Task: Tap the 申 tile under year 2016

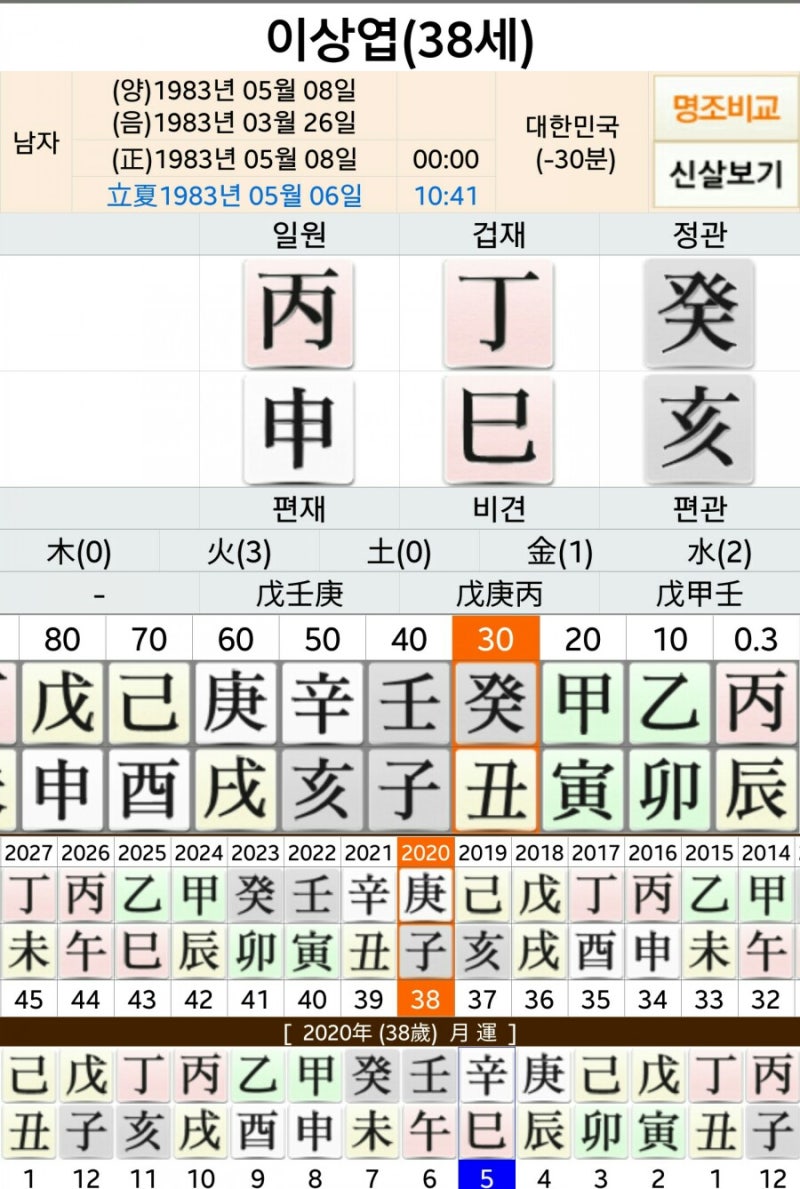Action: tap(652, 951)
